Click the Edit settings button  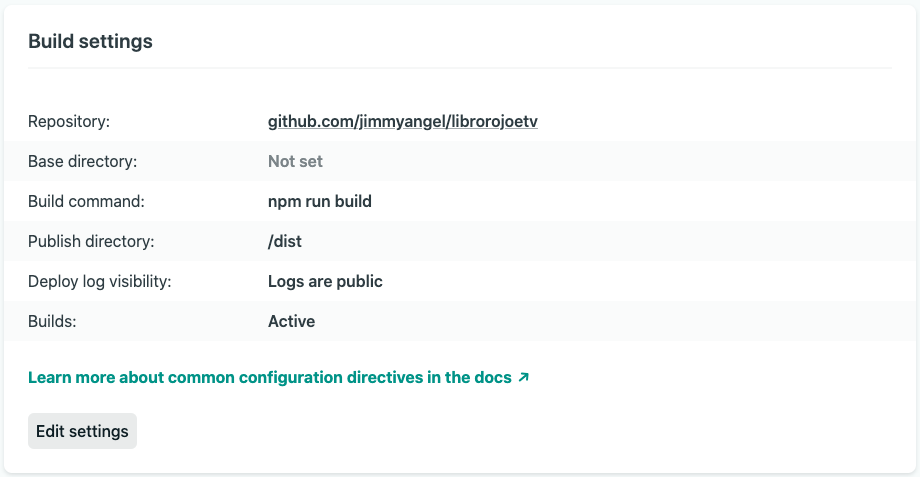point(82,431)
